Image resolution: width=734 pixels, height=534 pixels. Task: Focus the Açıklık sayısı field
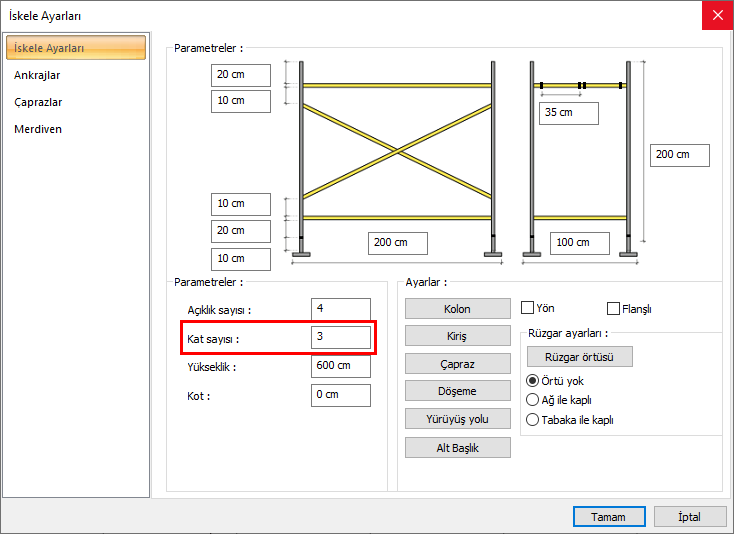(340, 309)
